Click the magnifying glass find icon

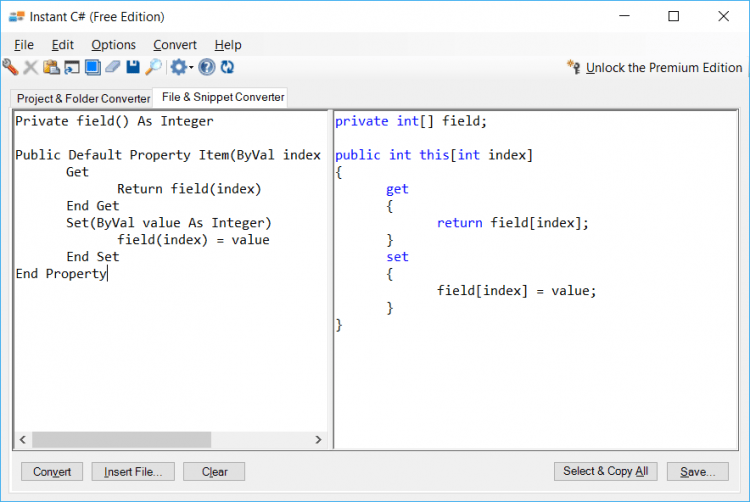(x=153, y=67)
